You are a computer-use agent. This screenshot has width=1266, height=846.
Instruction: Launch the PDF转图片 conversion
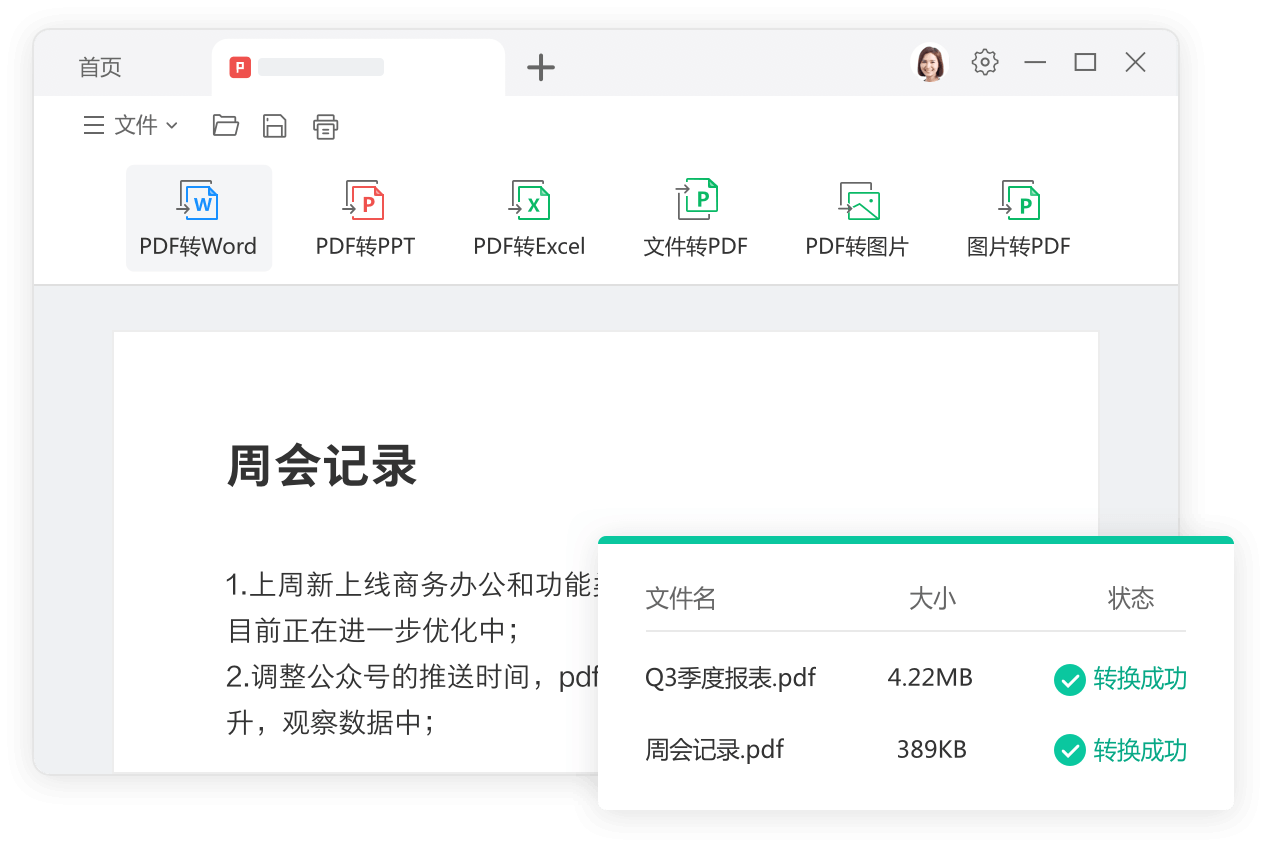(857, 218)
